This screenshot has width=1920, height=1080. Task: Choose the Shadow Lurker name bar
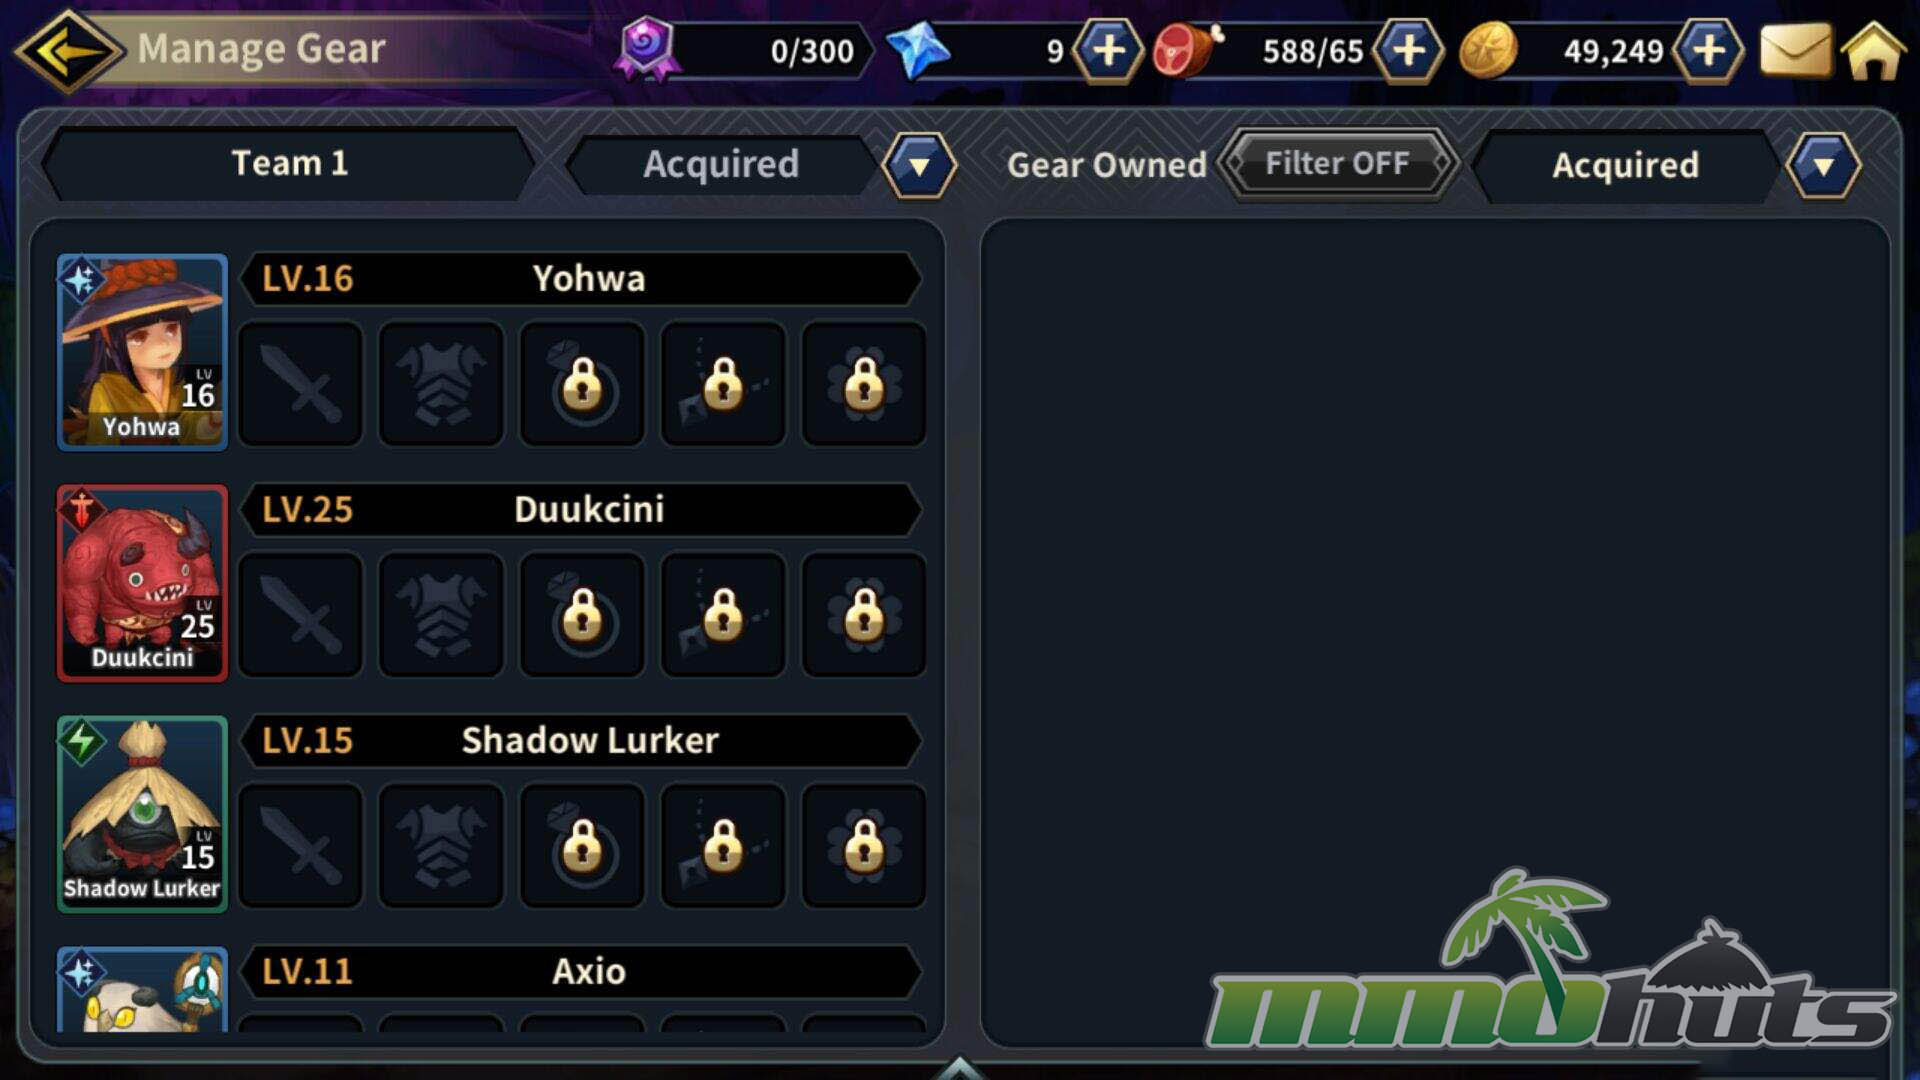(581, 740)
